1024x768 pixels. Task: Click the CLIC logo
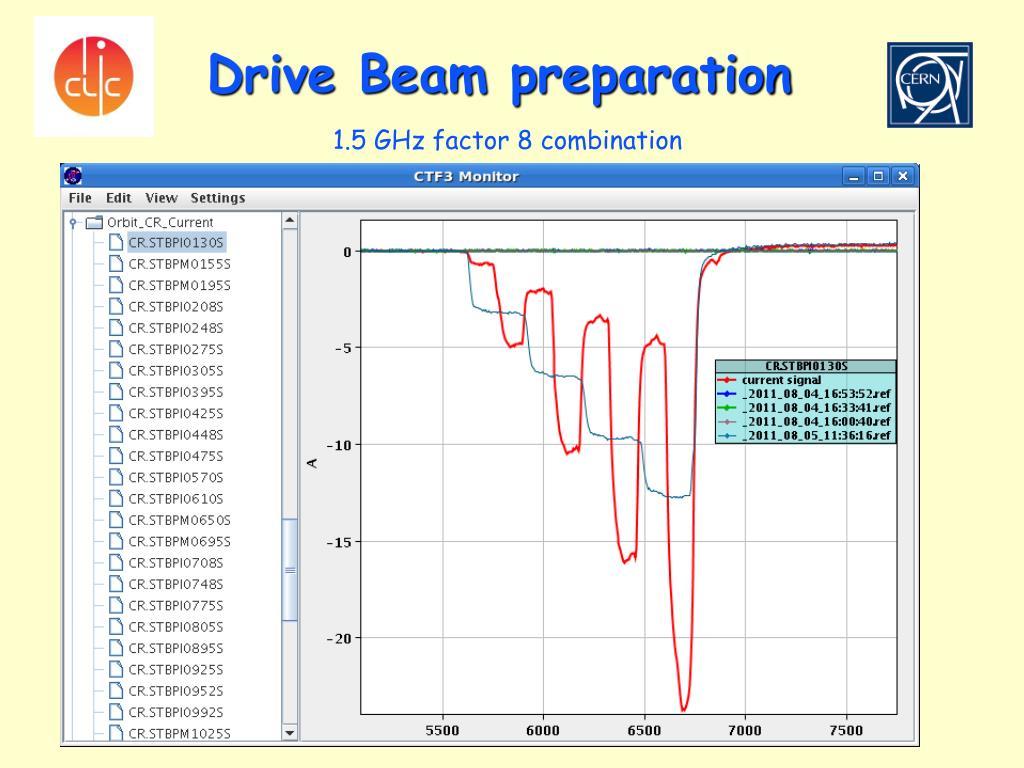click(94, 76)
